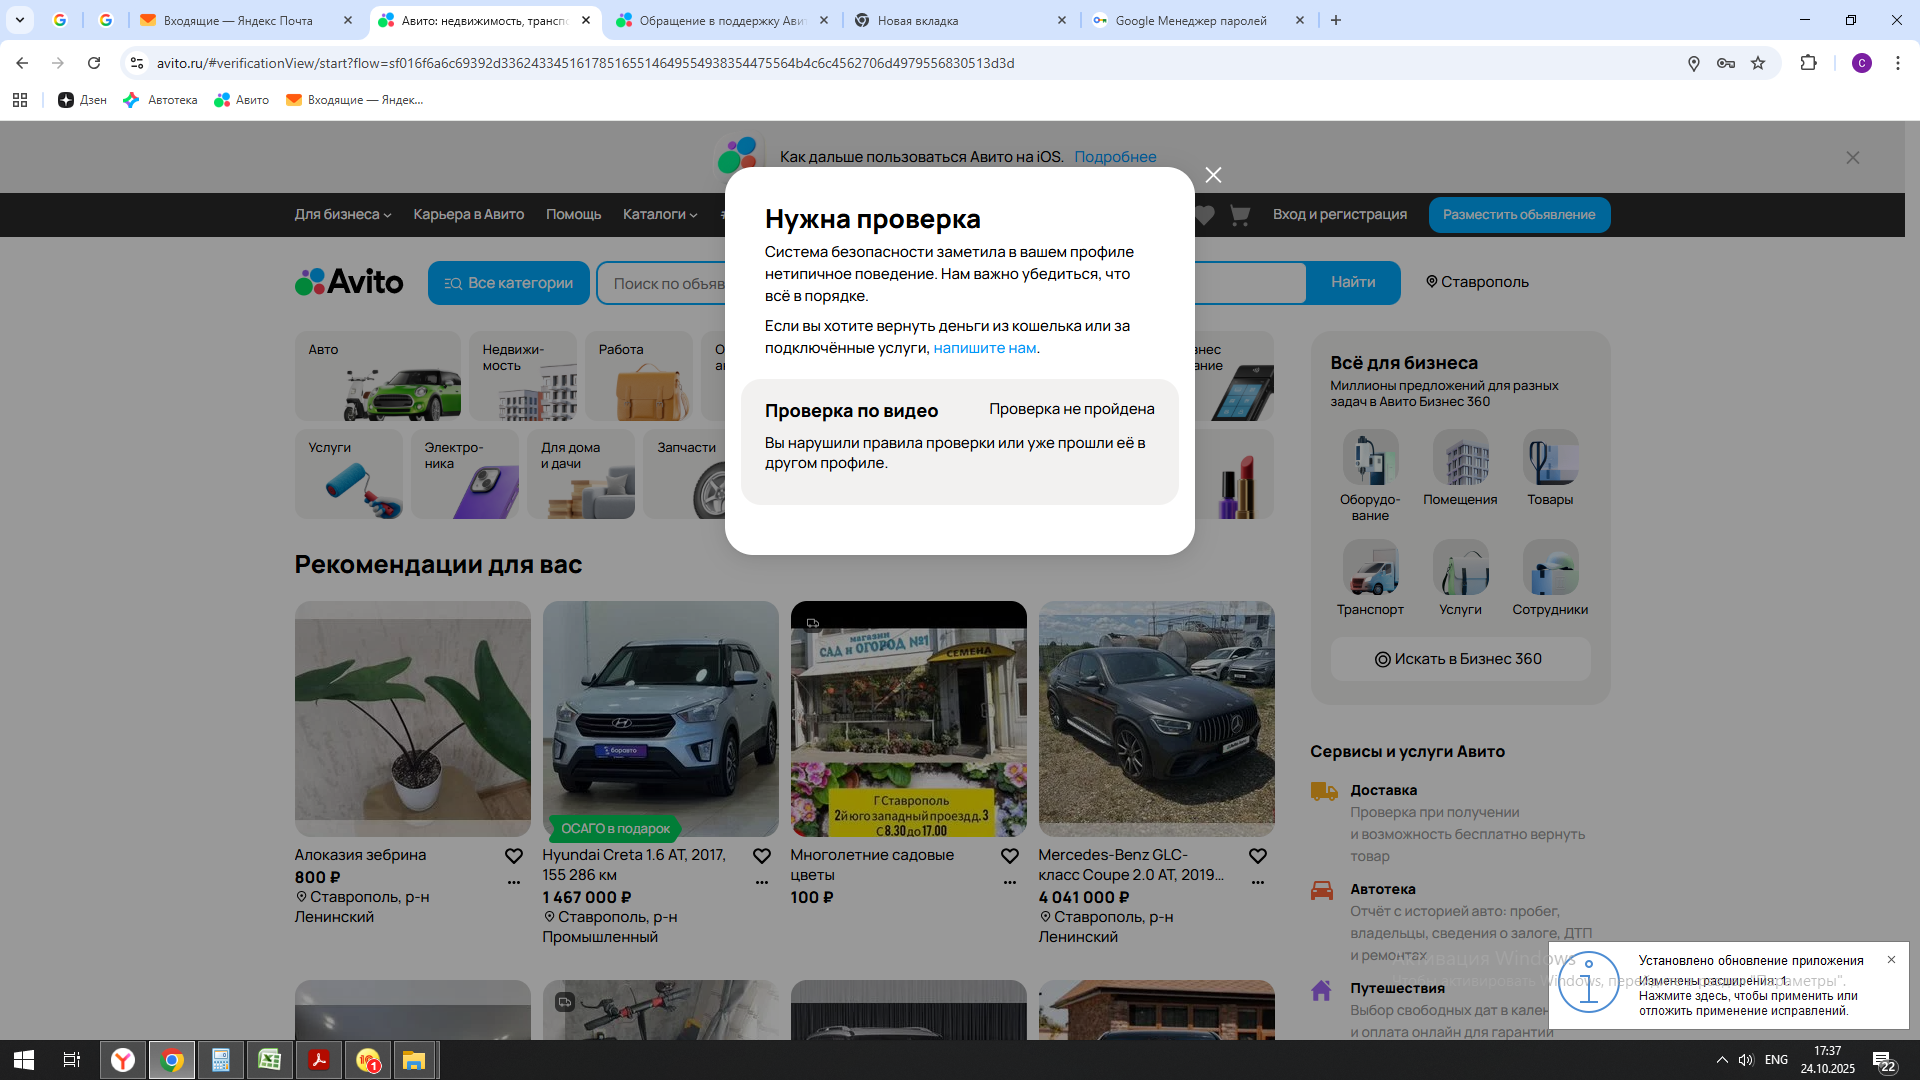Click the 'напишите нам' link in dialog

(984, 348)
